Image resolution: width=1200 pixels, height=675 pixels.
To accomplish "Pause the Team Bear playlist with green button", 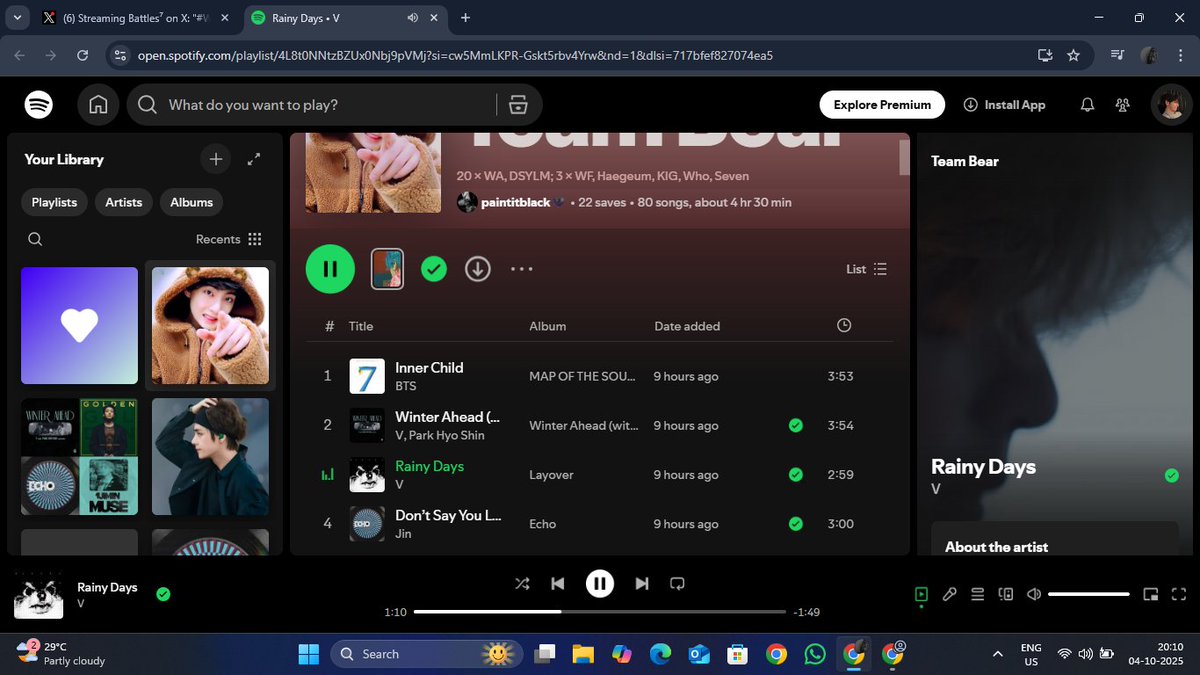I will (330, 268).
